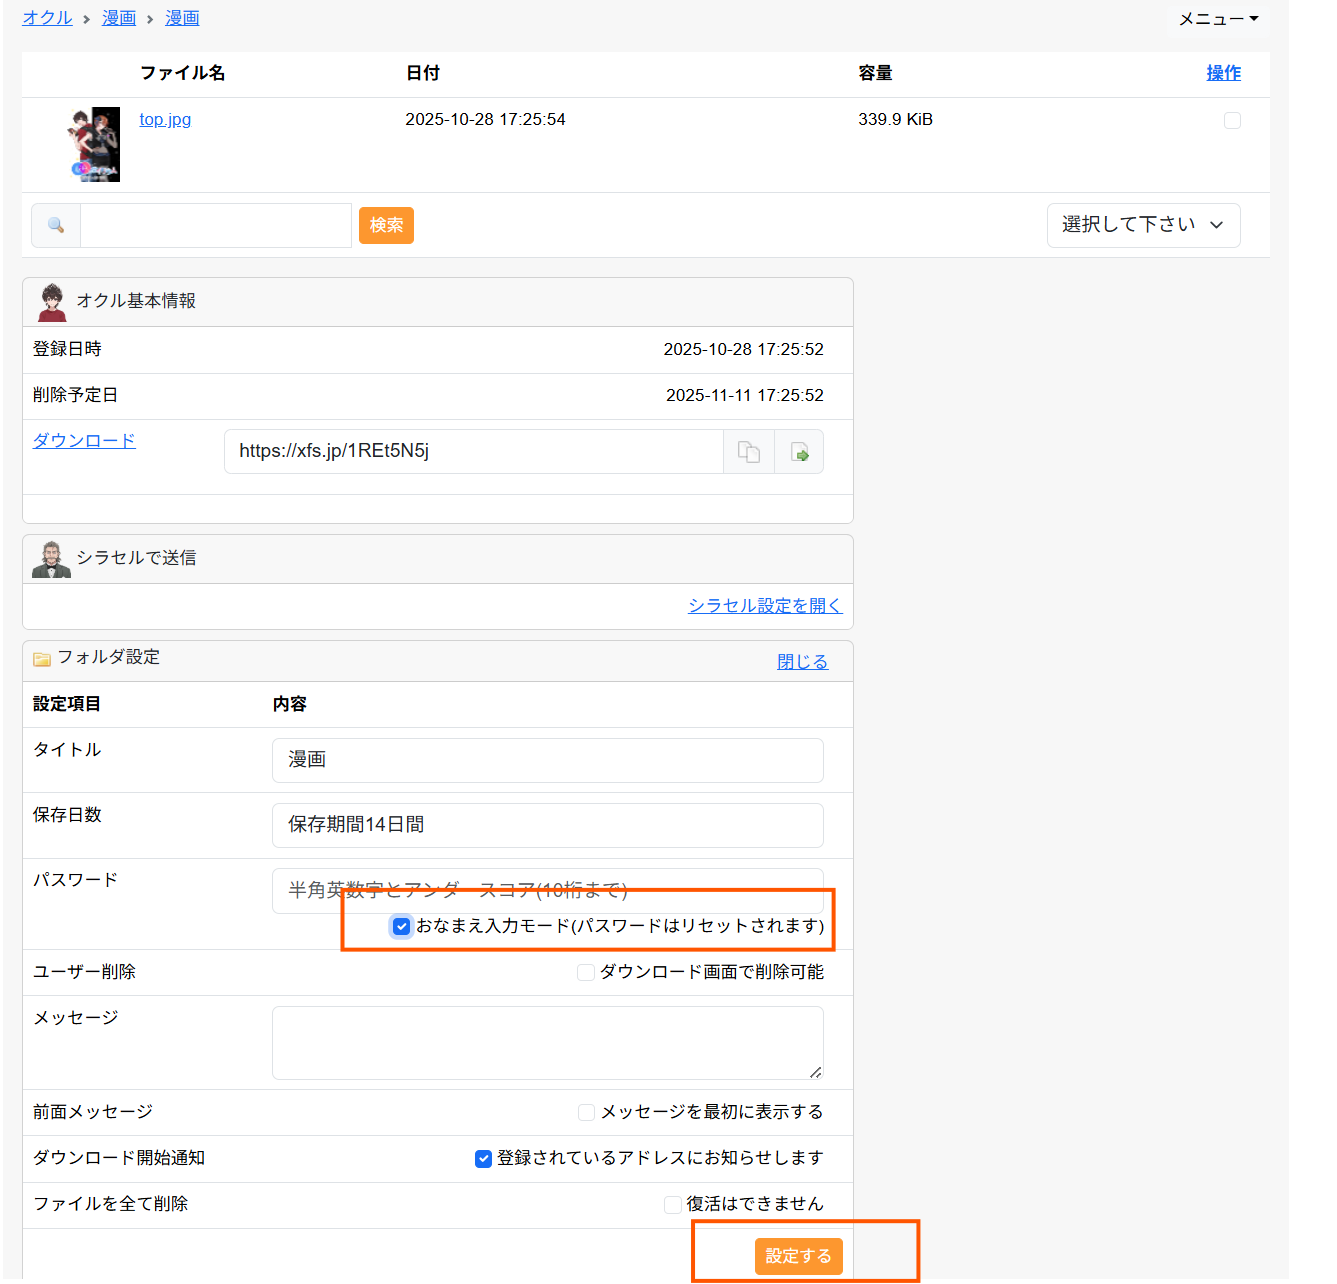
Task: Click the magnifier search icon
Action: coord(56,226)
